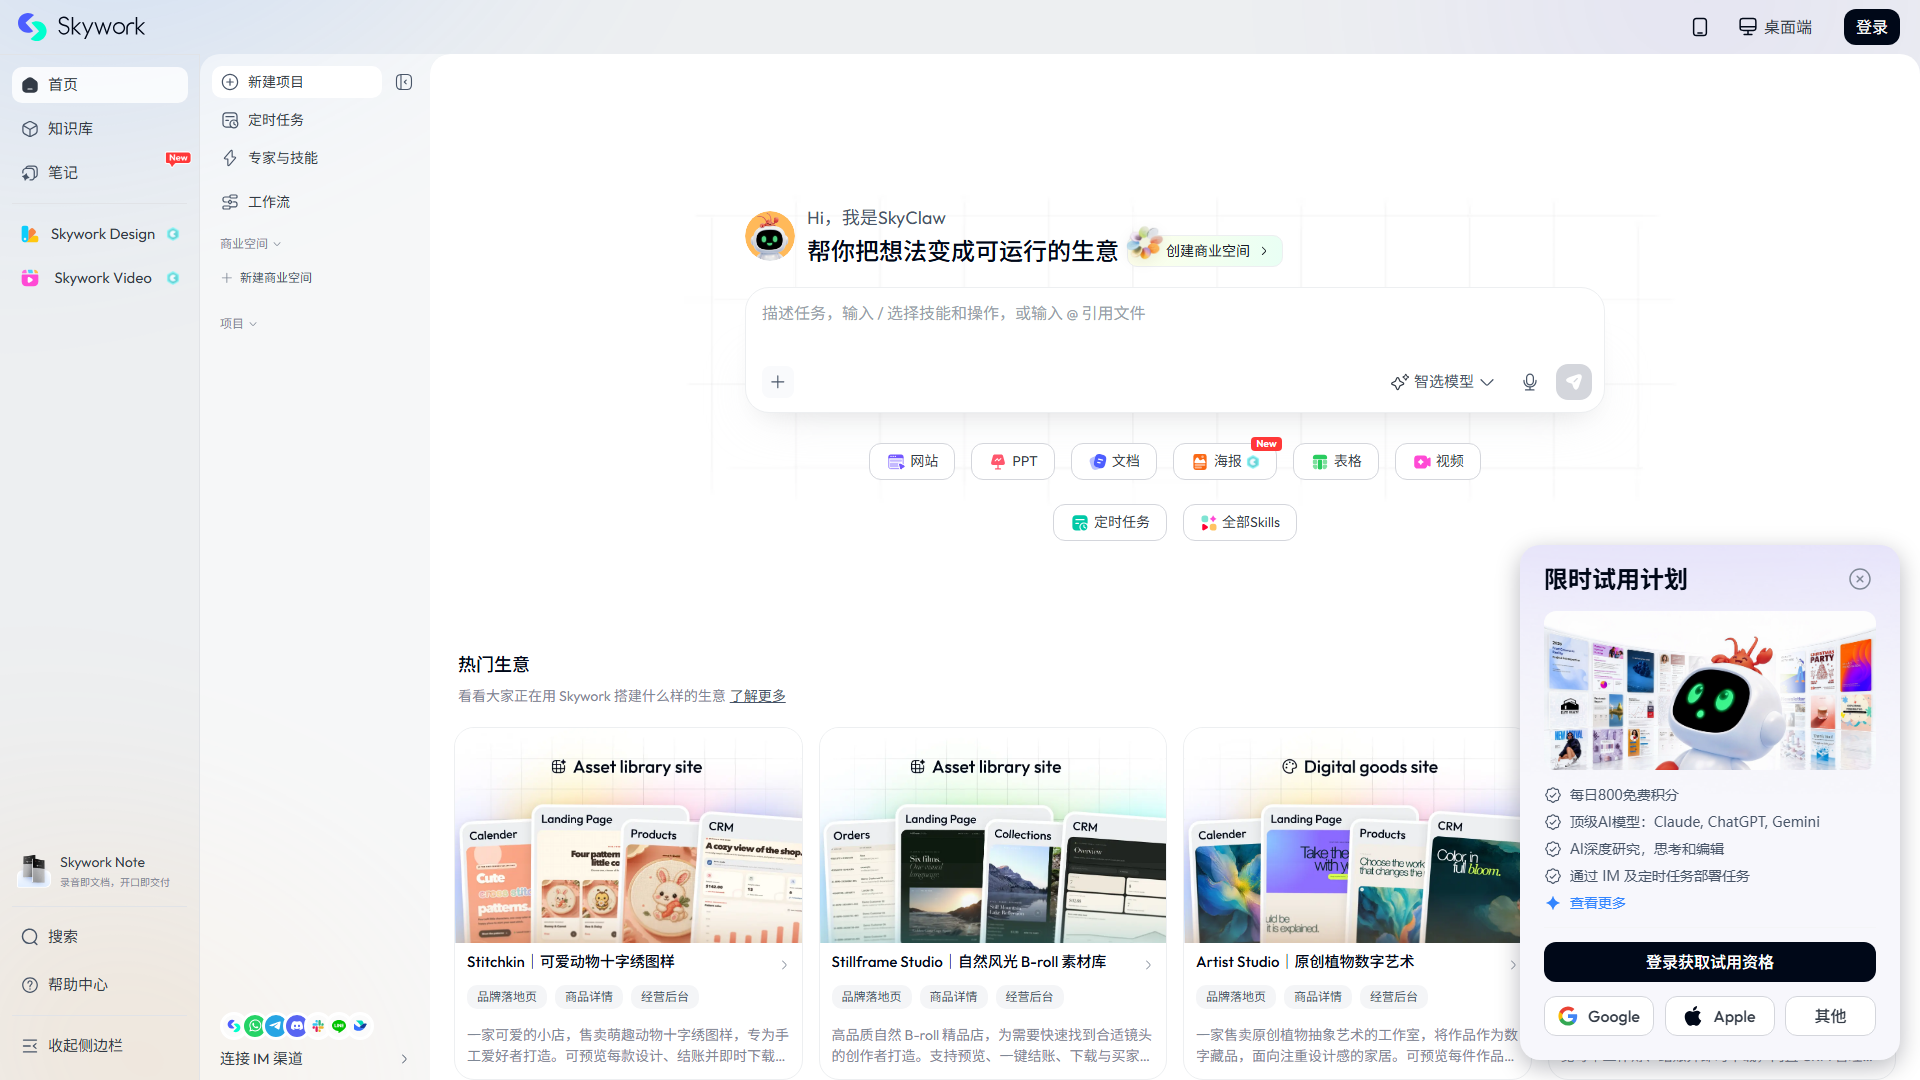The width and height of the screenshot is (1920, 1080).
Task: Expand Stillframe Studio card chevron
Action: [1148, 965]
